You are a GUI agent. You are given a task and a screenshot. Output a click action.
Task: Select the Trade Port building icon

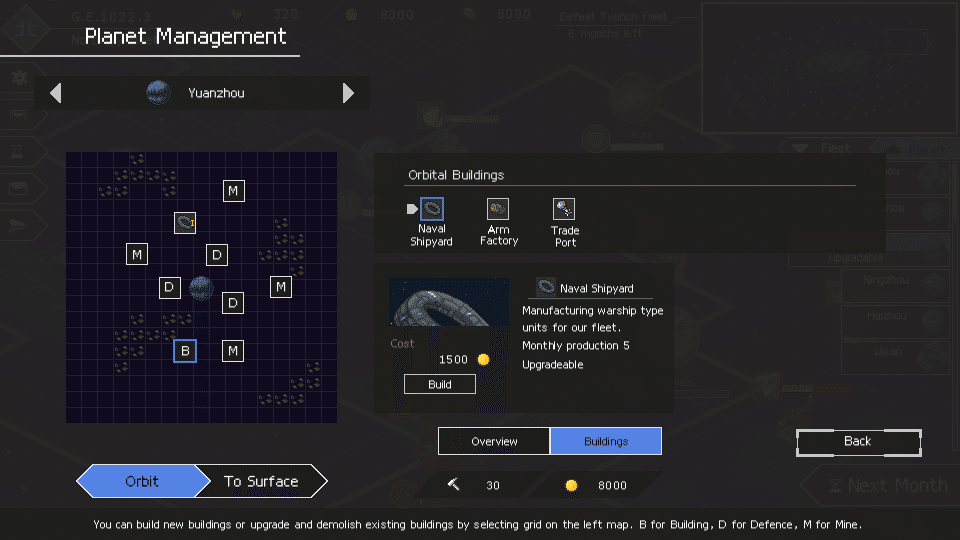(564, 209)
